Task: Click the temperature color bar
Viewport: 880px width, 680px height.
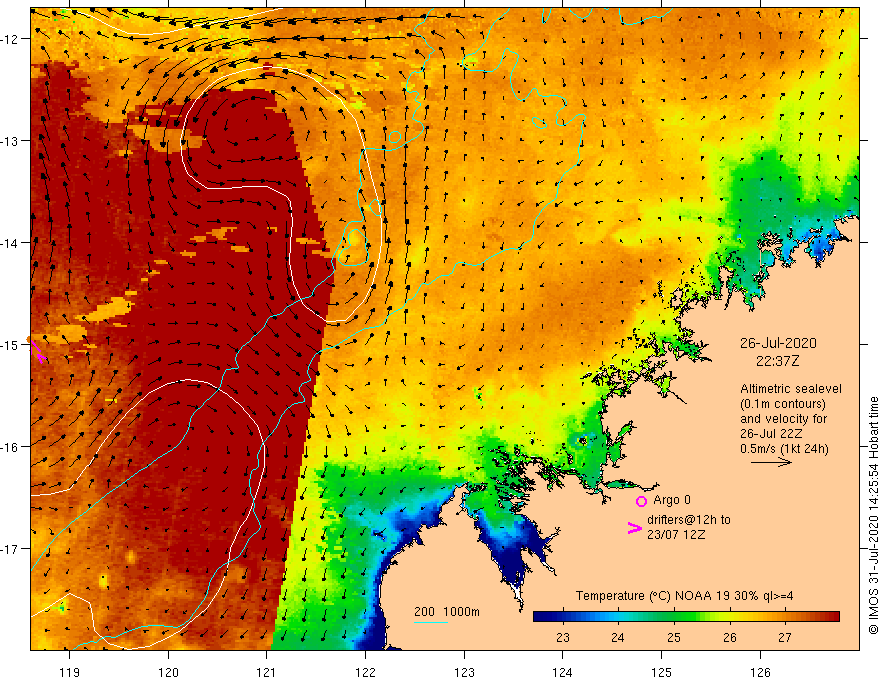Action: (686, 617)
